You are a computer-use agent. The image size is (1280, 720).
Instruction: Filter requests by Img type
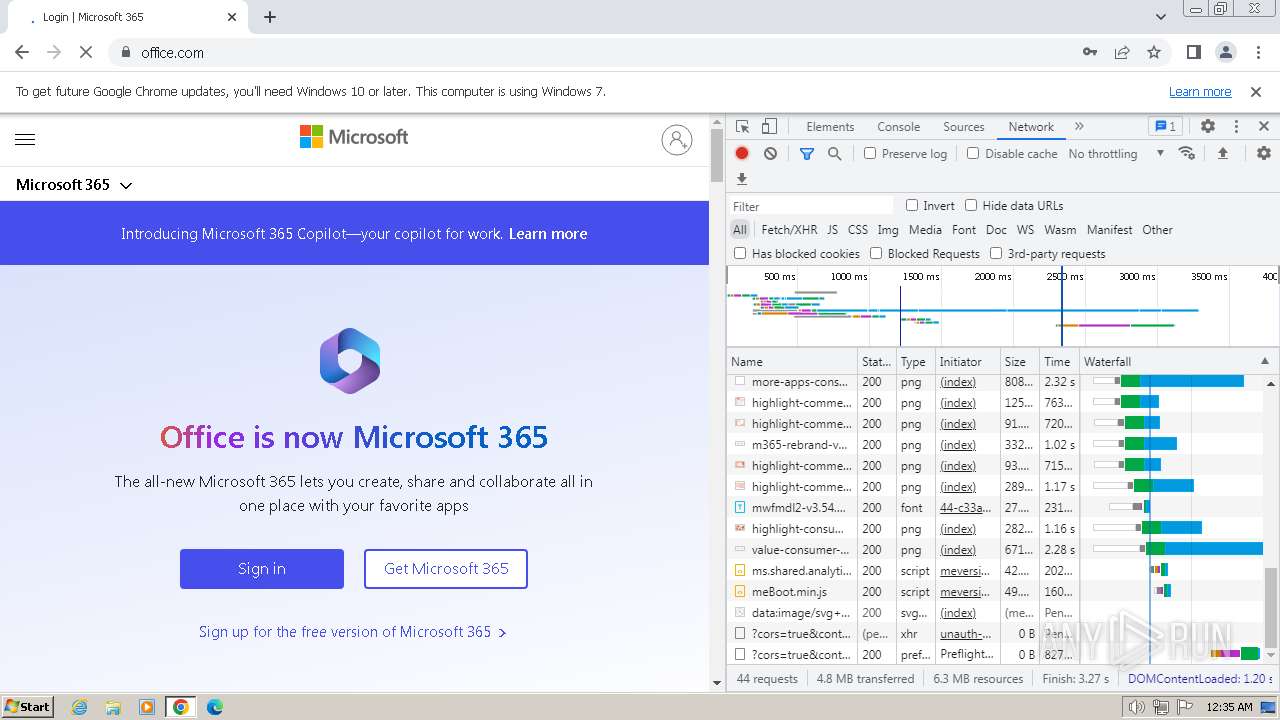click(887, 229)
